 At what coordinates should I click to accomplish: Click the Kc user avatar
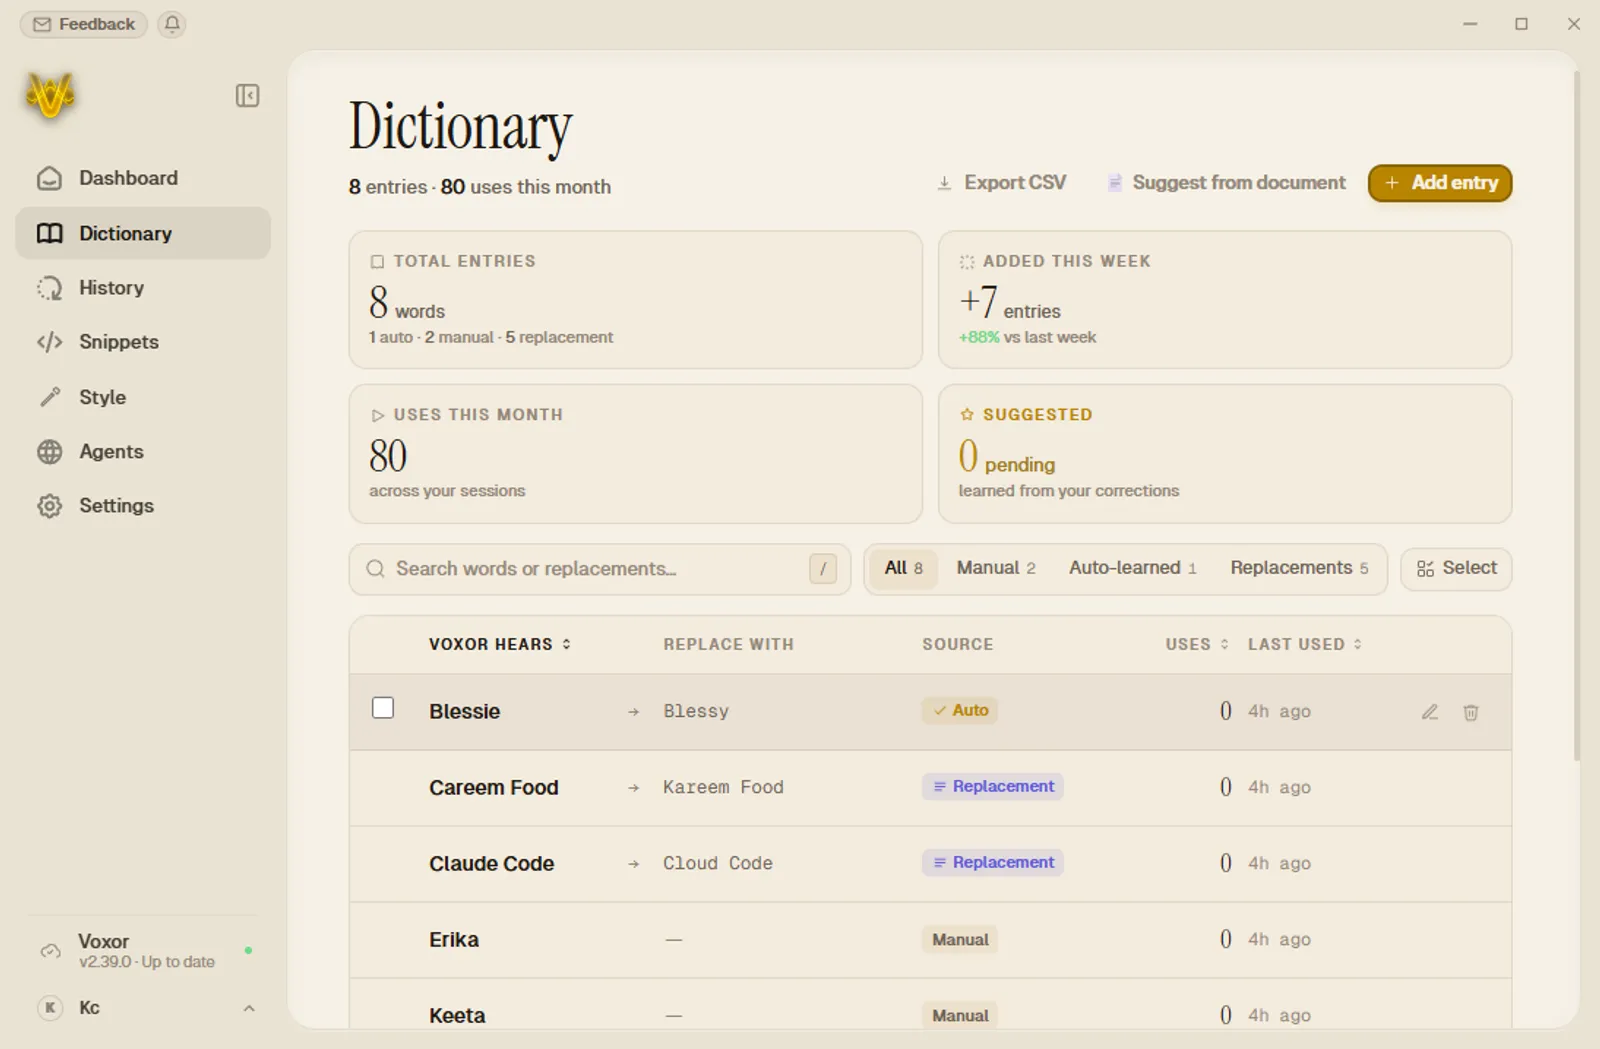[x=50, y=1008]
